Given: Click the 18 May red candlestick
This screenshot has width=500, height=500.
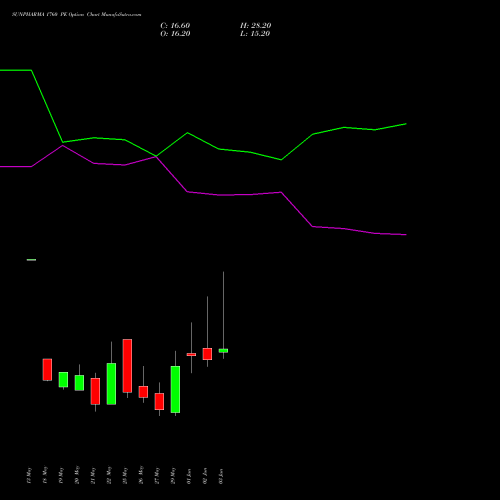Looking at the screenshot, I should pyautogui.click(x=47, y=370).
